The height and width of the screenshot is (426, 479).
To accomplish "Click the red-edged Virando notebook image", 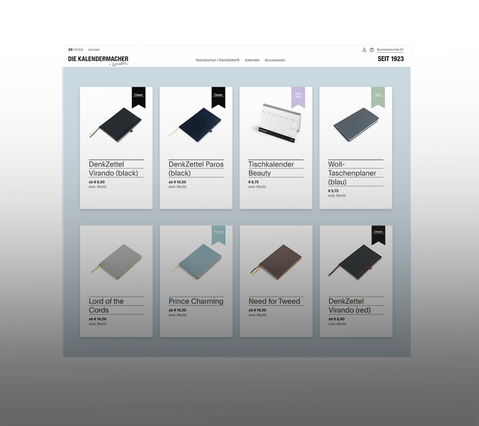I will coord(355,262).
